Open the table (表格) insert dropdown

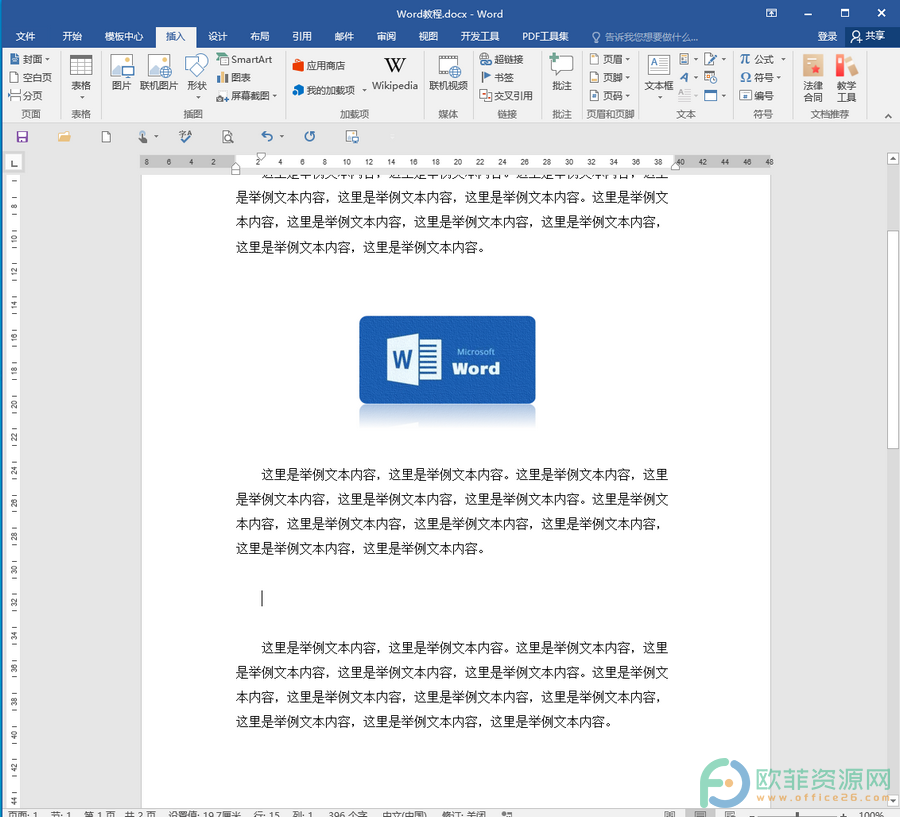(81, 78)
